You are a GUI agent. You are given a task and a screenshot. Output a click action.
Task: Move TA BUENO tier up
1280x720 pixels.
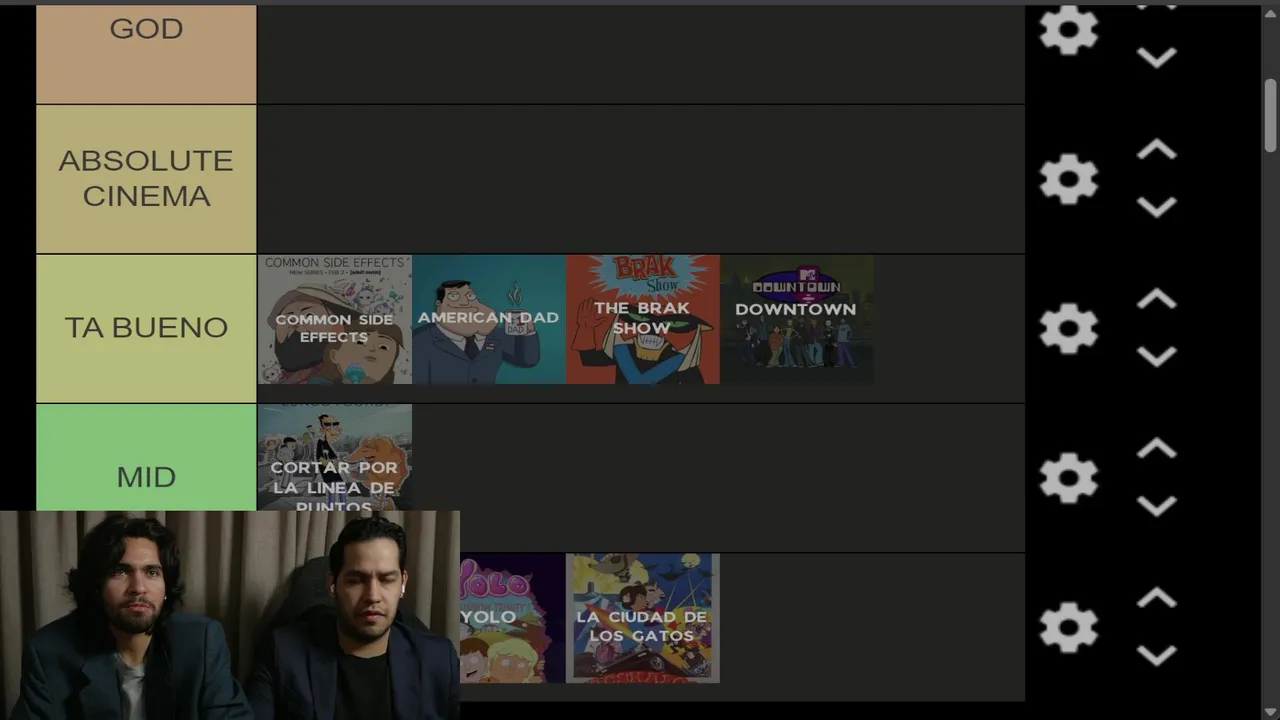coord(1157,299)
